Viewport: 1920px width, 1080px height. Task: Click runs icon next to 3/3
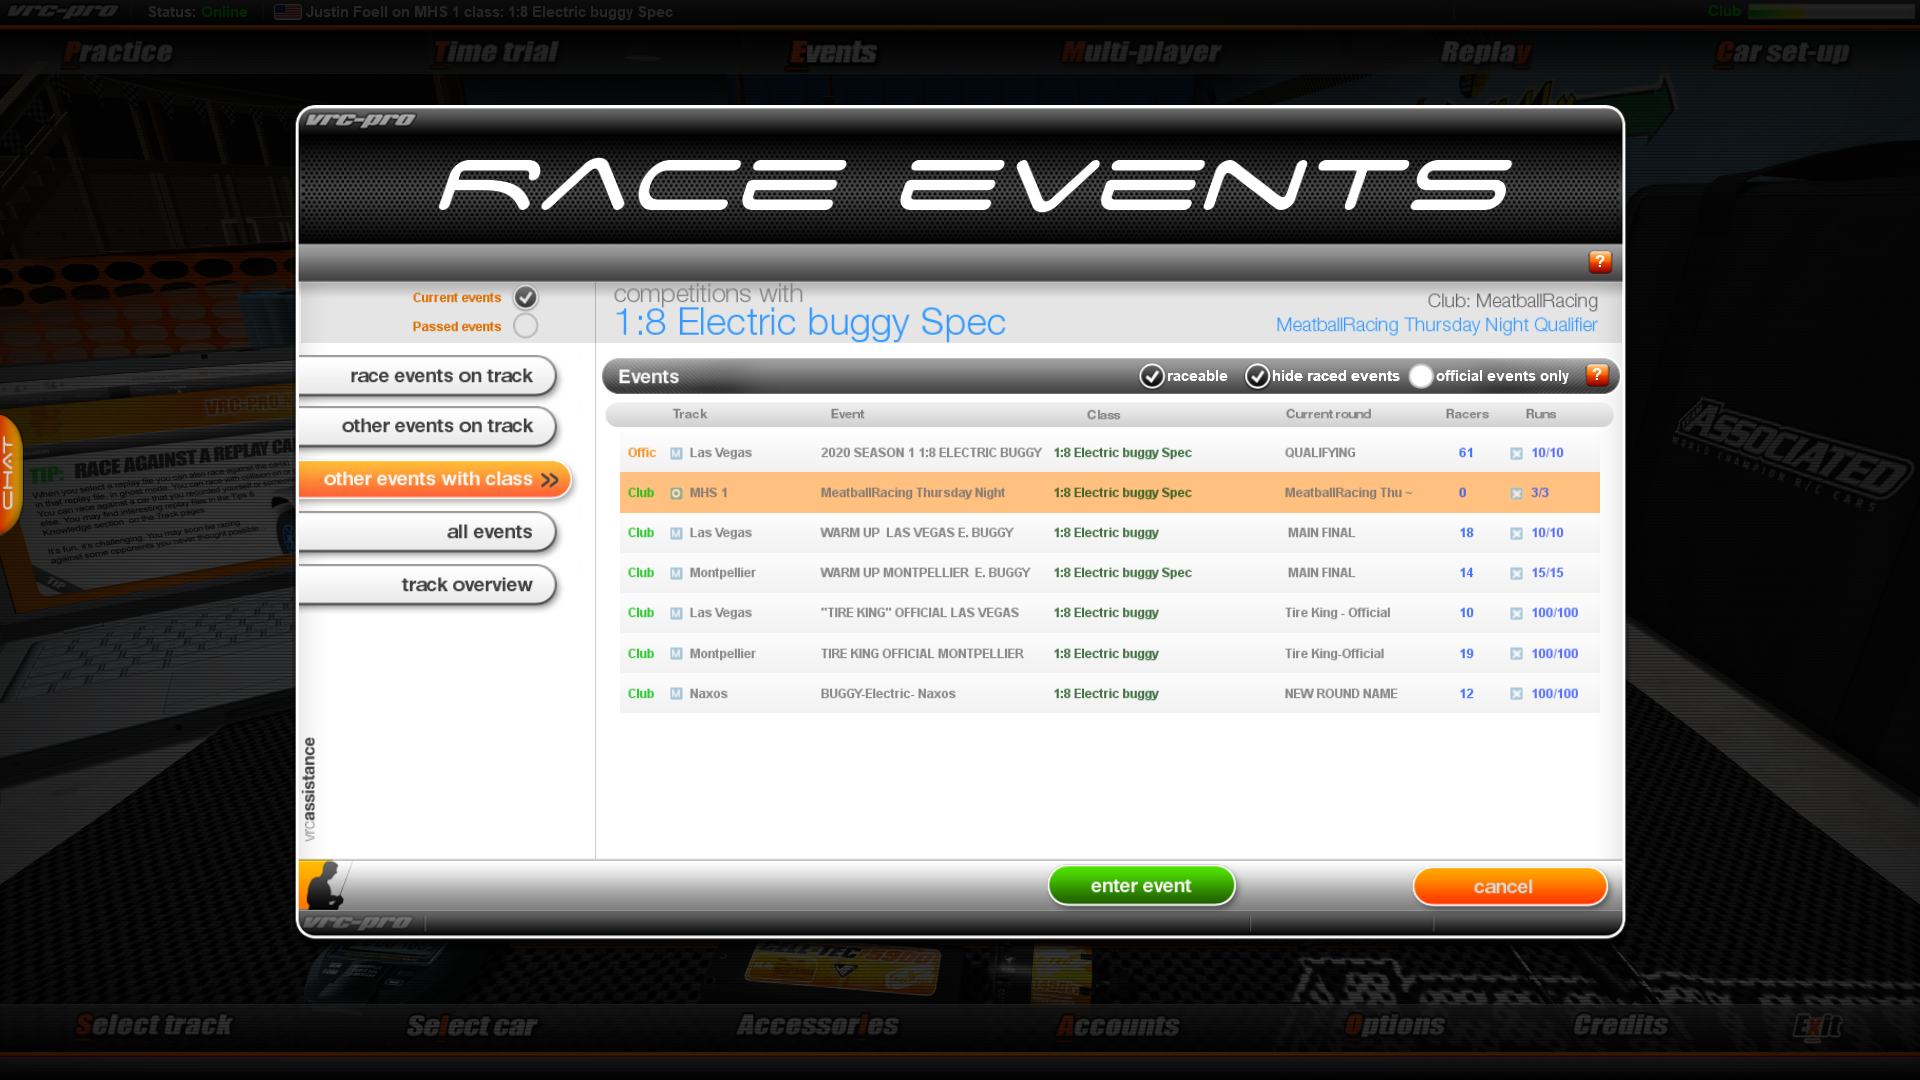1516,493
